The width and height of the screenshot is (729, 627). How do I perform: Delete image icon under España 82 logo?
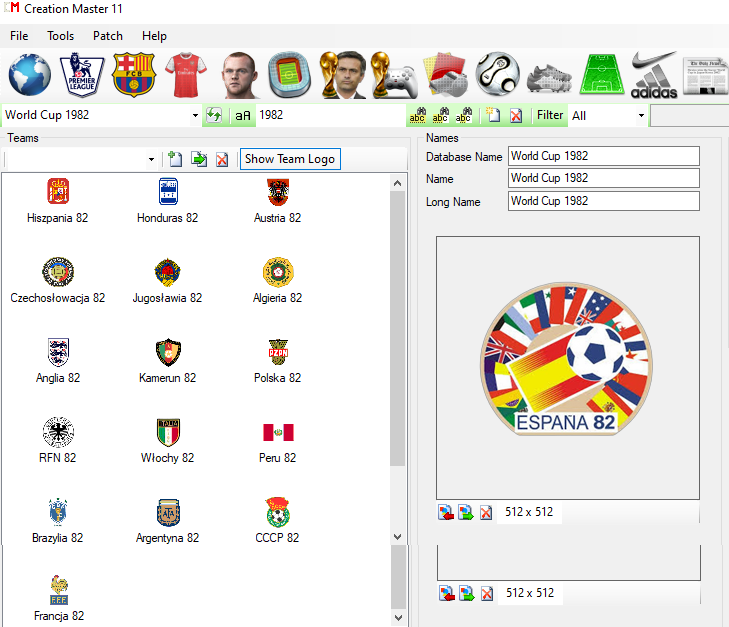pos(486,513)
